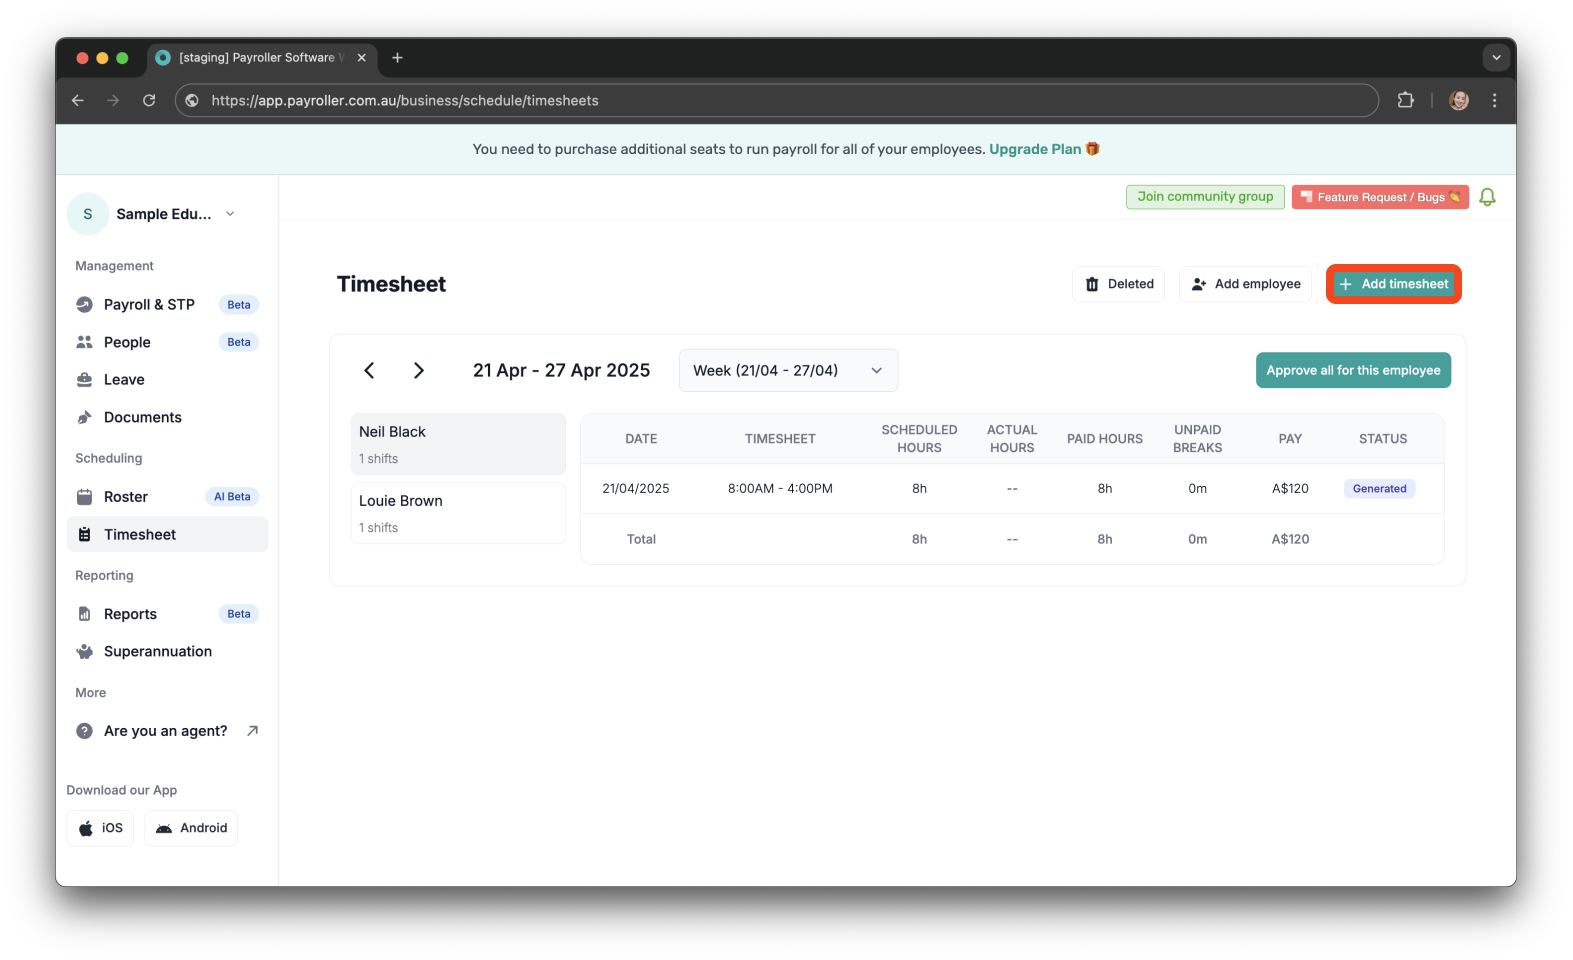Viewport: 1573px width, 960px height.
Task: Click the 21 Apr - 27 Apr 2025 heading
Action: [561, 370]
